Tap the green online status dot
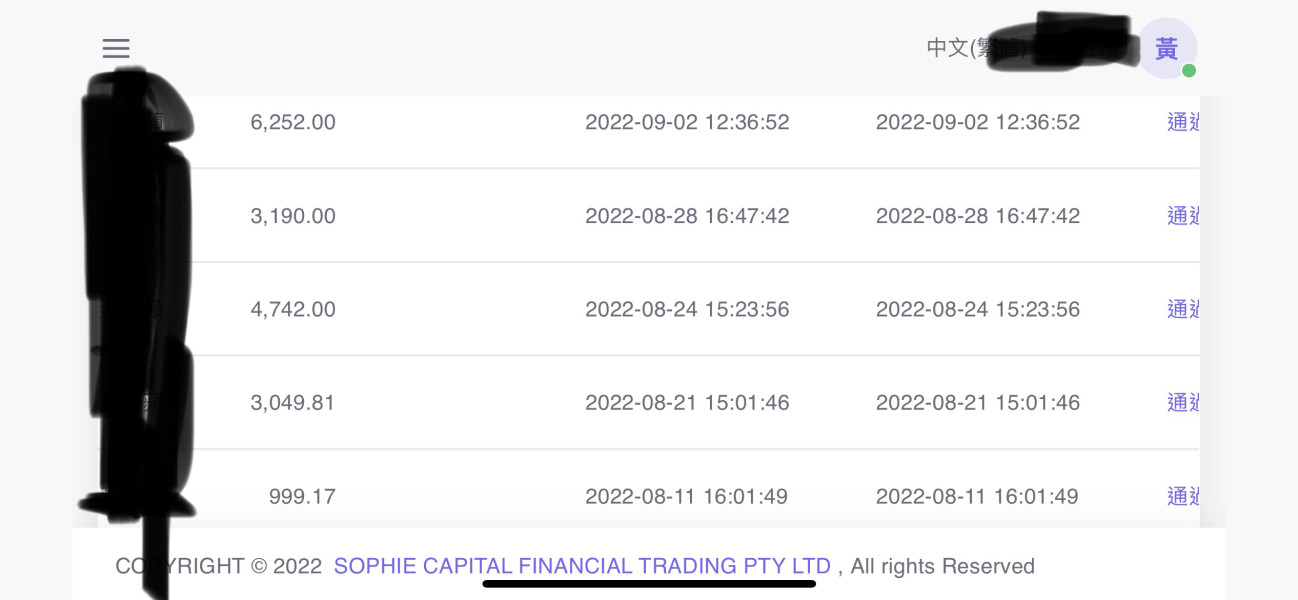 [1188, 70]
